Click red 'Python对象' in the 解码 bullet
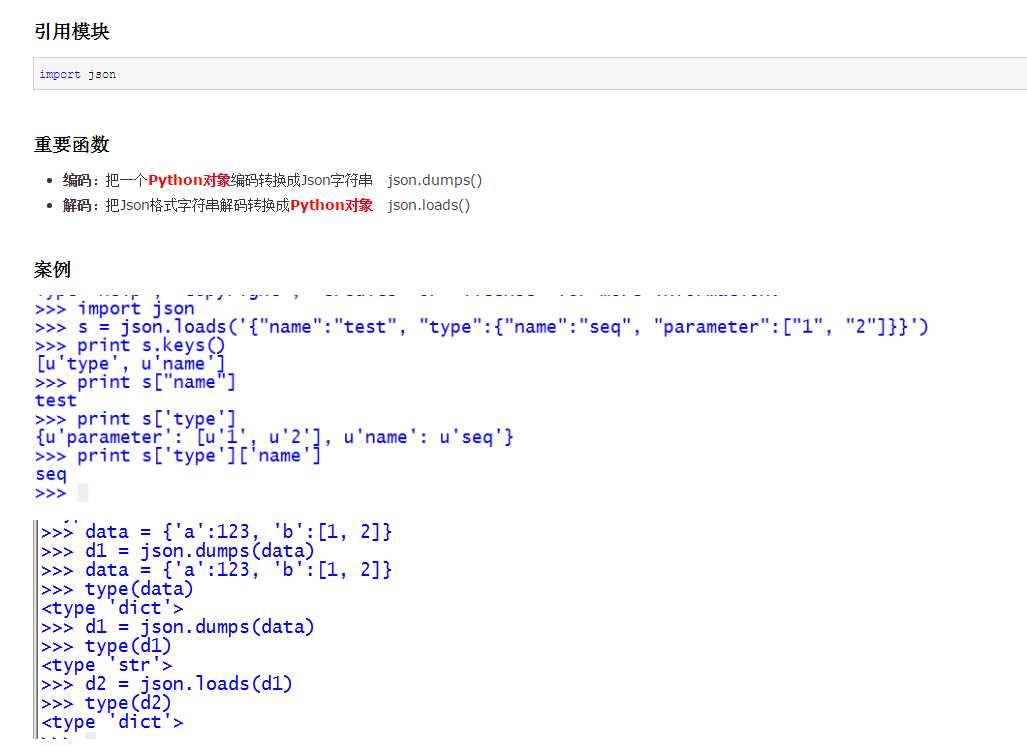 331,205
